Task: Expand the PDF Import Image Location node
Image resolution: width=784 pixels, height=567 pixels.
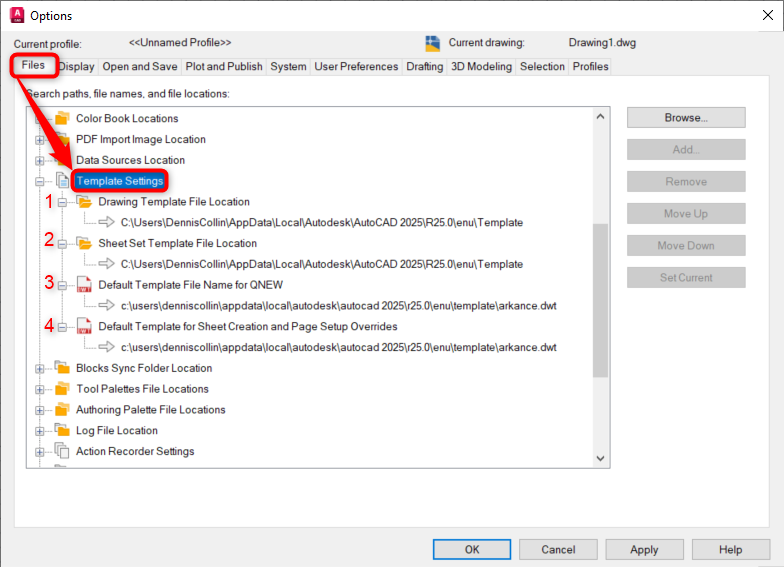Action: (x=40, y=140)
